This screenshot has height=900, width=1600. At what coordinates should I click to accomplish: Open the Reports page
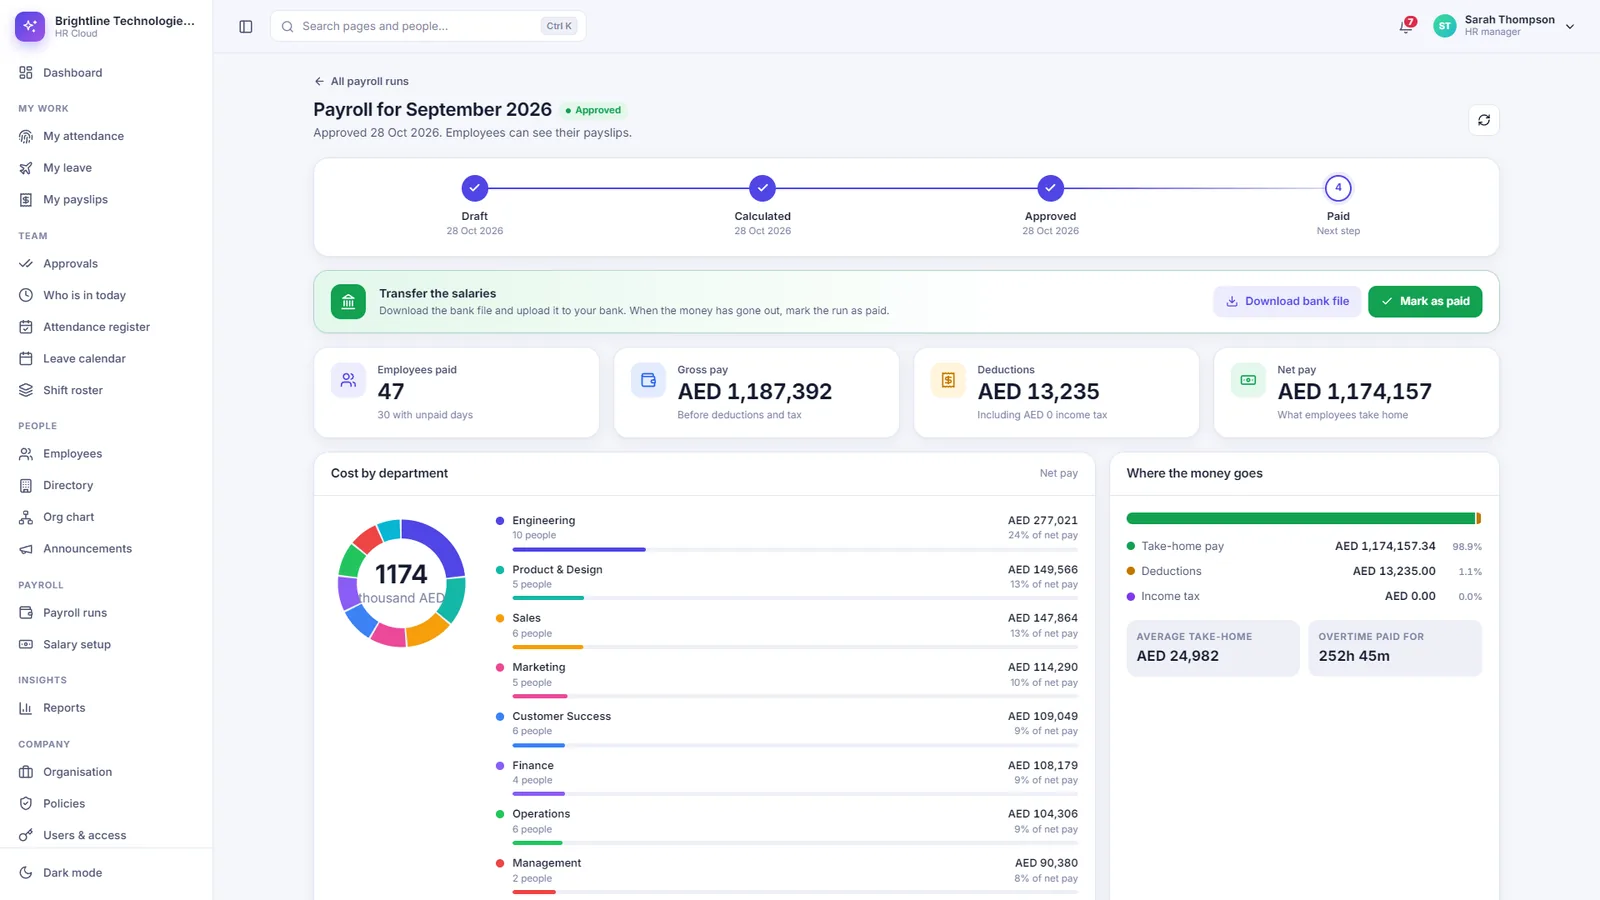(x=106, y=708)
